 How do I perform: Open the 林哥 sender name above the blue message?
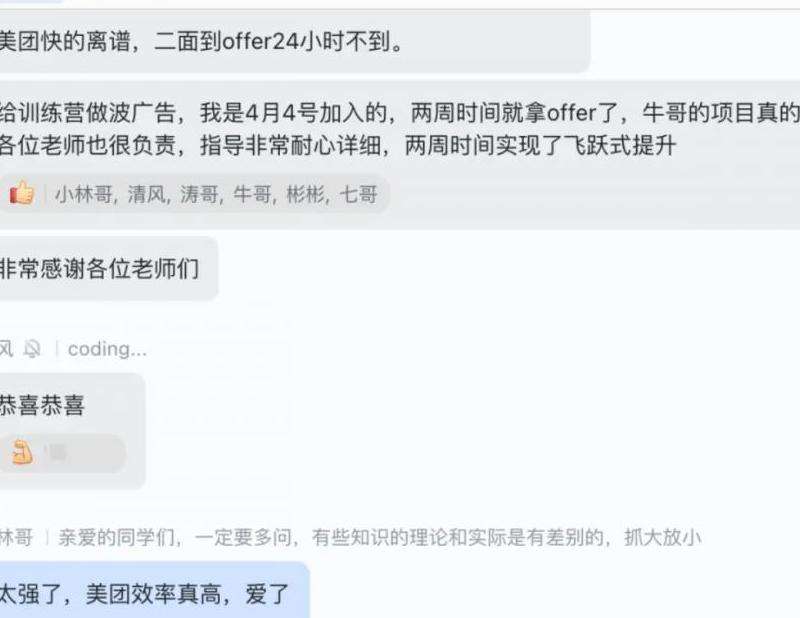point(16,537)
